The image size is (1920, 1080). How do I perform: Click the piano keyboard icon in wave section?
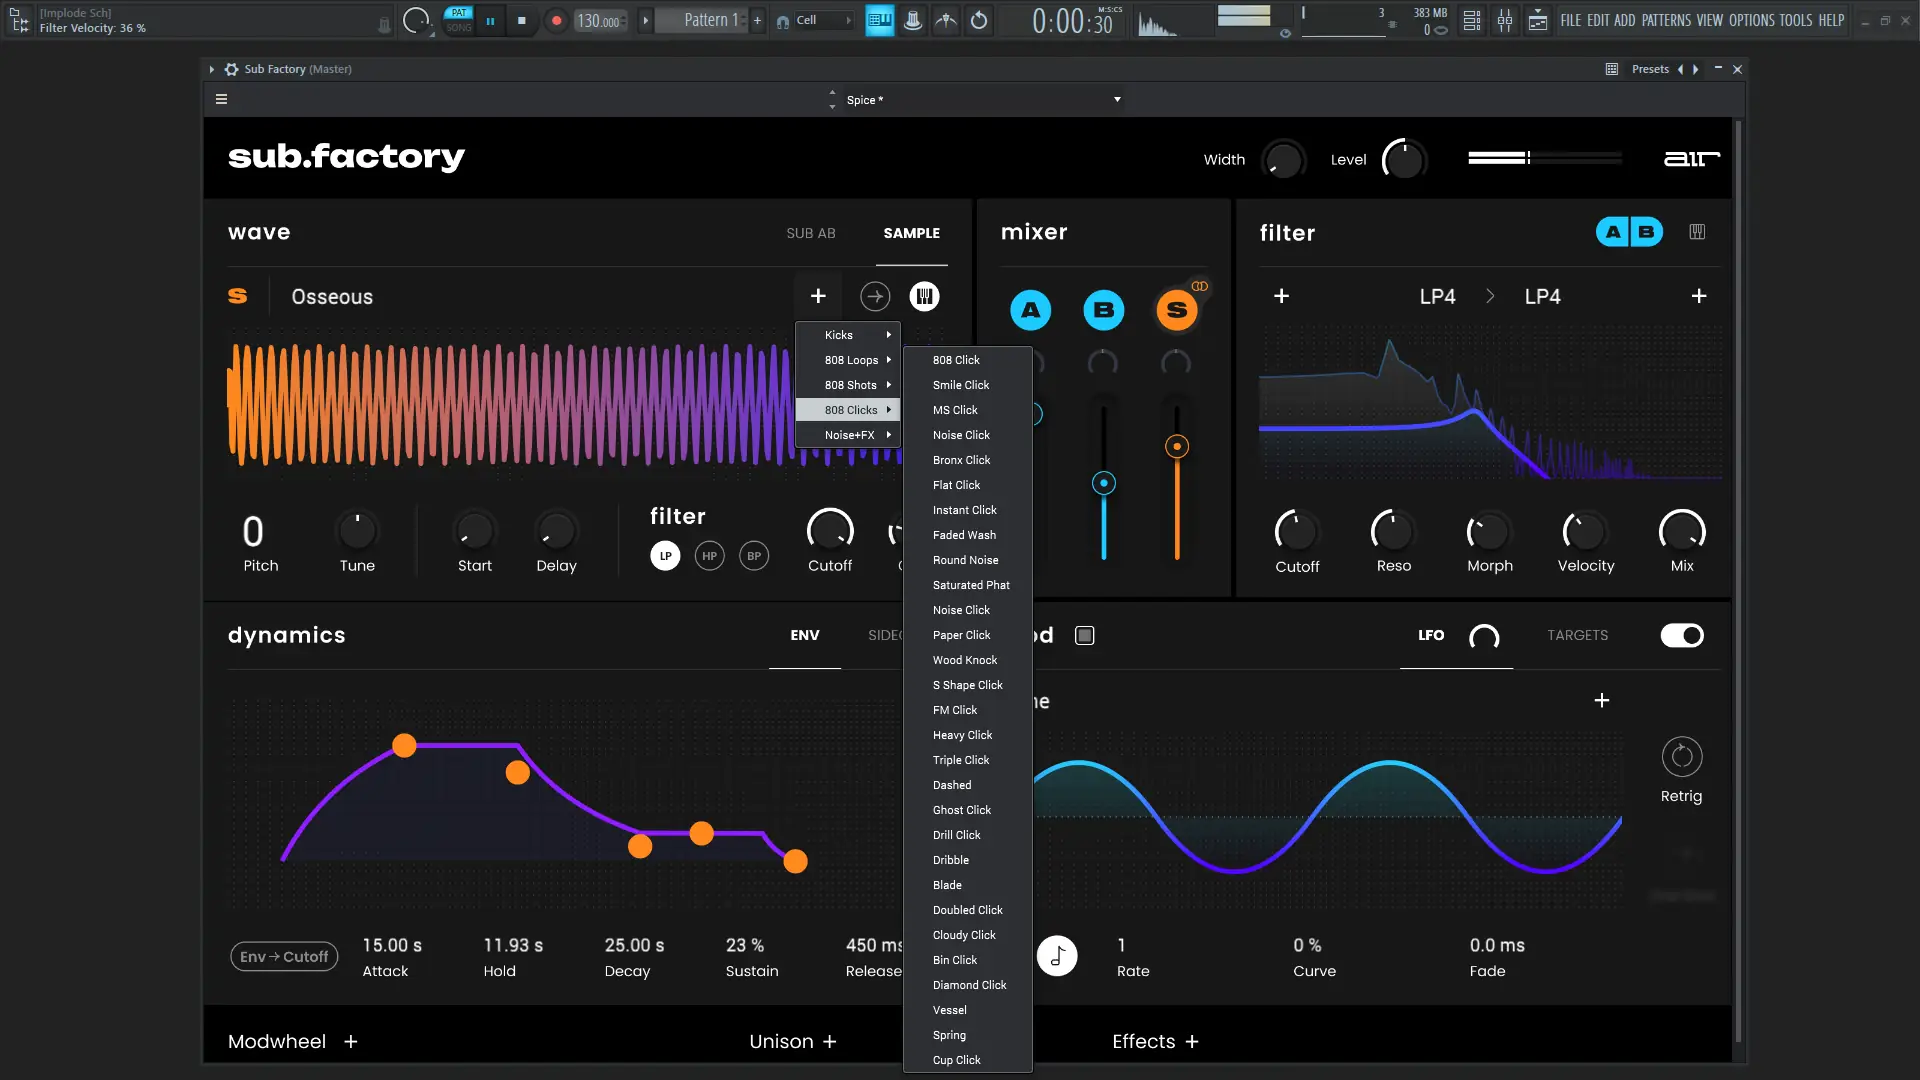pos(924,296)
